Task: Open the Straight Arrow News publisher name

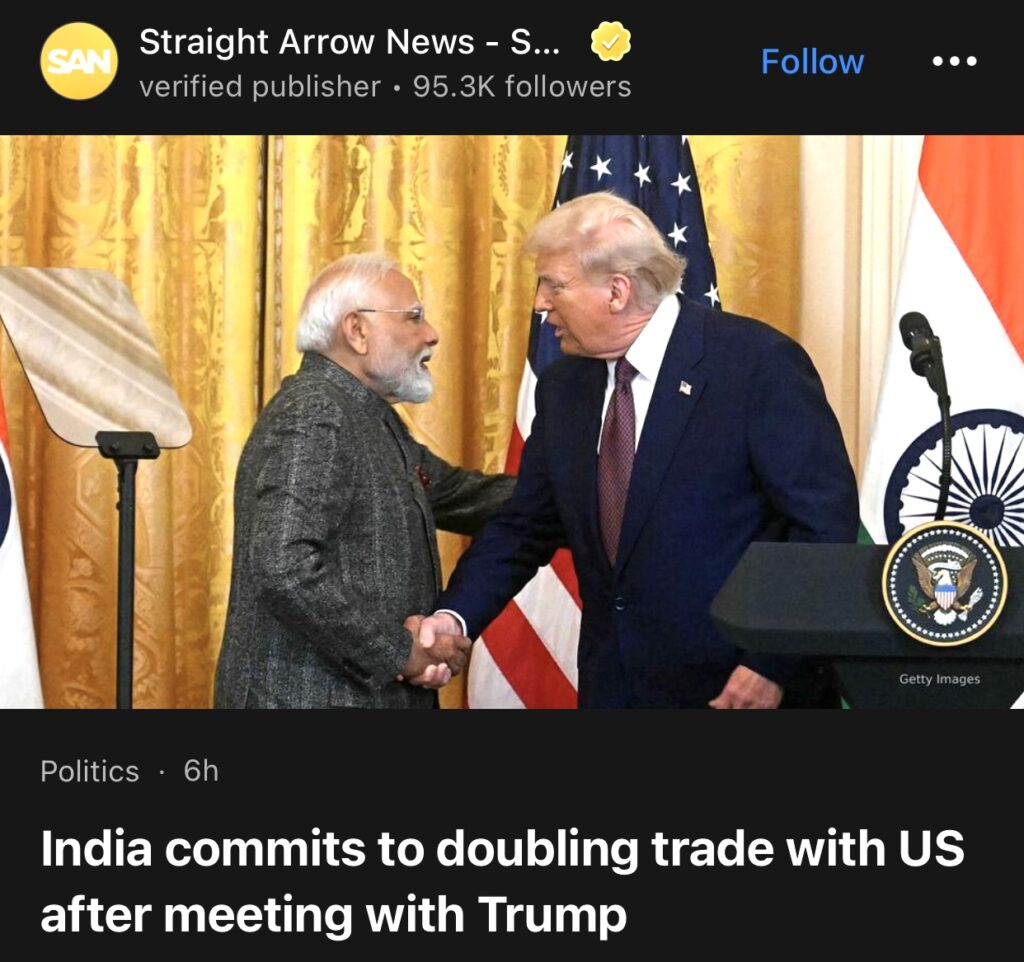Action: [349, 42]
